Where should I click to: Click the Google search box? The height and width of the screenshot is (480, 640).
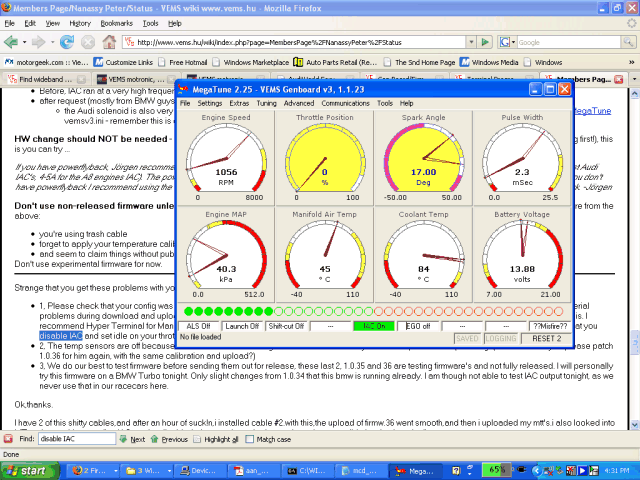click(x=569, y=42)
